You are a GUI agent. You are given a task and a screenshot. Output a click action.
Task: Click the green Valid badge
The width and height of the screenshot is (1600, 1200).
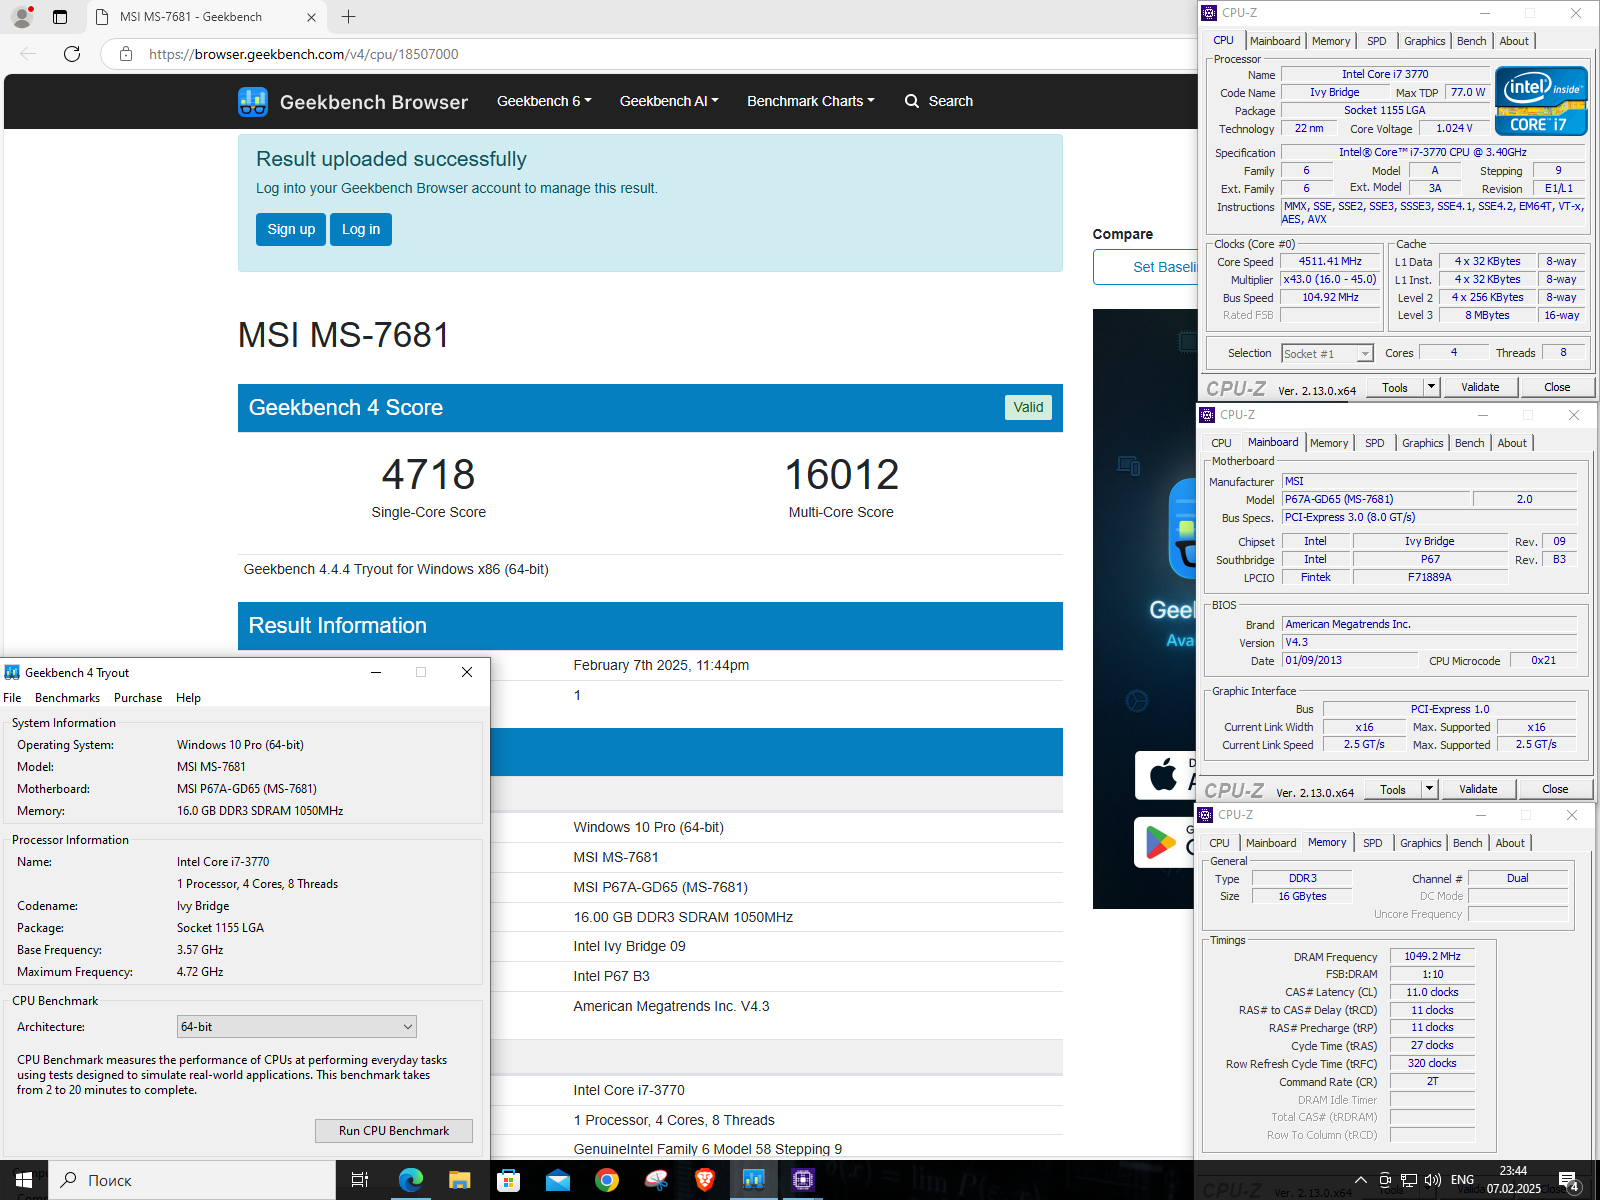(x=1028, y=407)
